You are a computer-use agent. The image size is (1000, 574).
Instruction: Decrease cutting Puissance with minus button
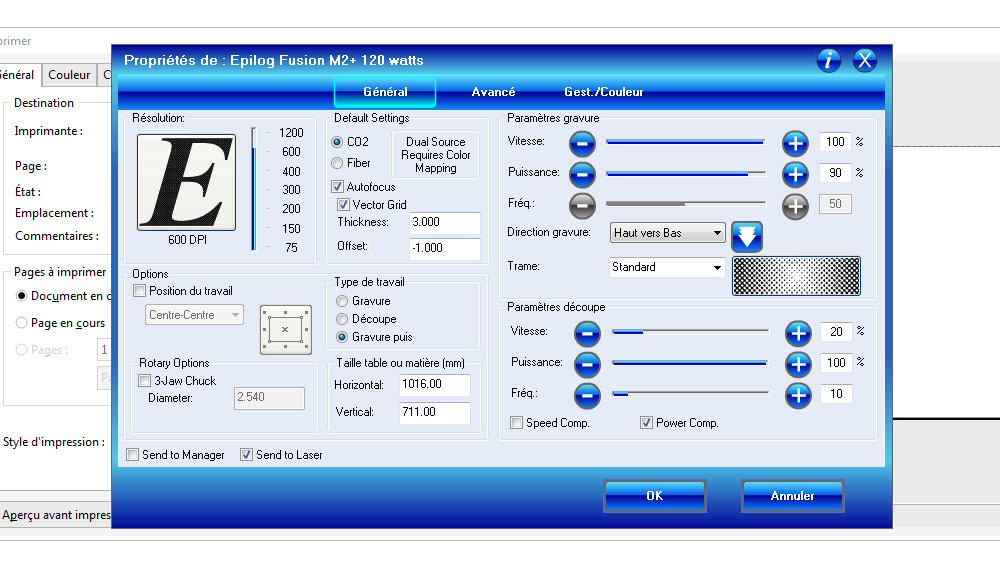(x=587, y=364)
